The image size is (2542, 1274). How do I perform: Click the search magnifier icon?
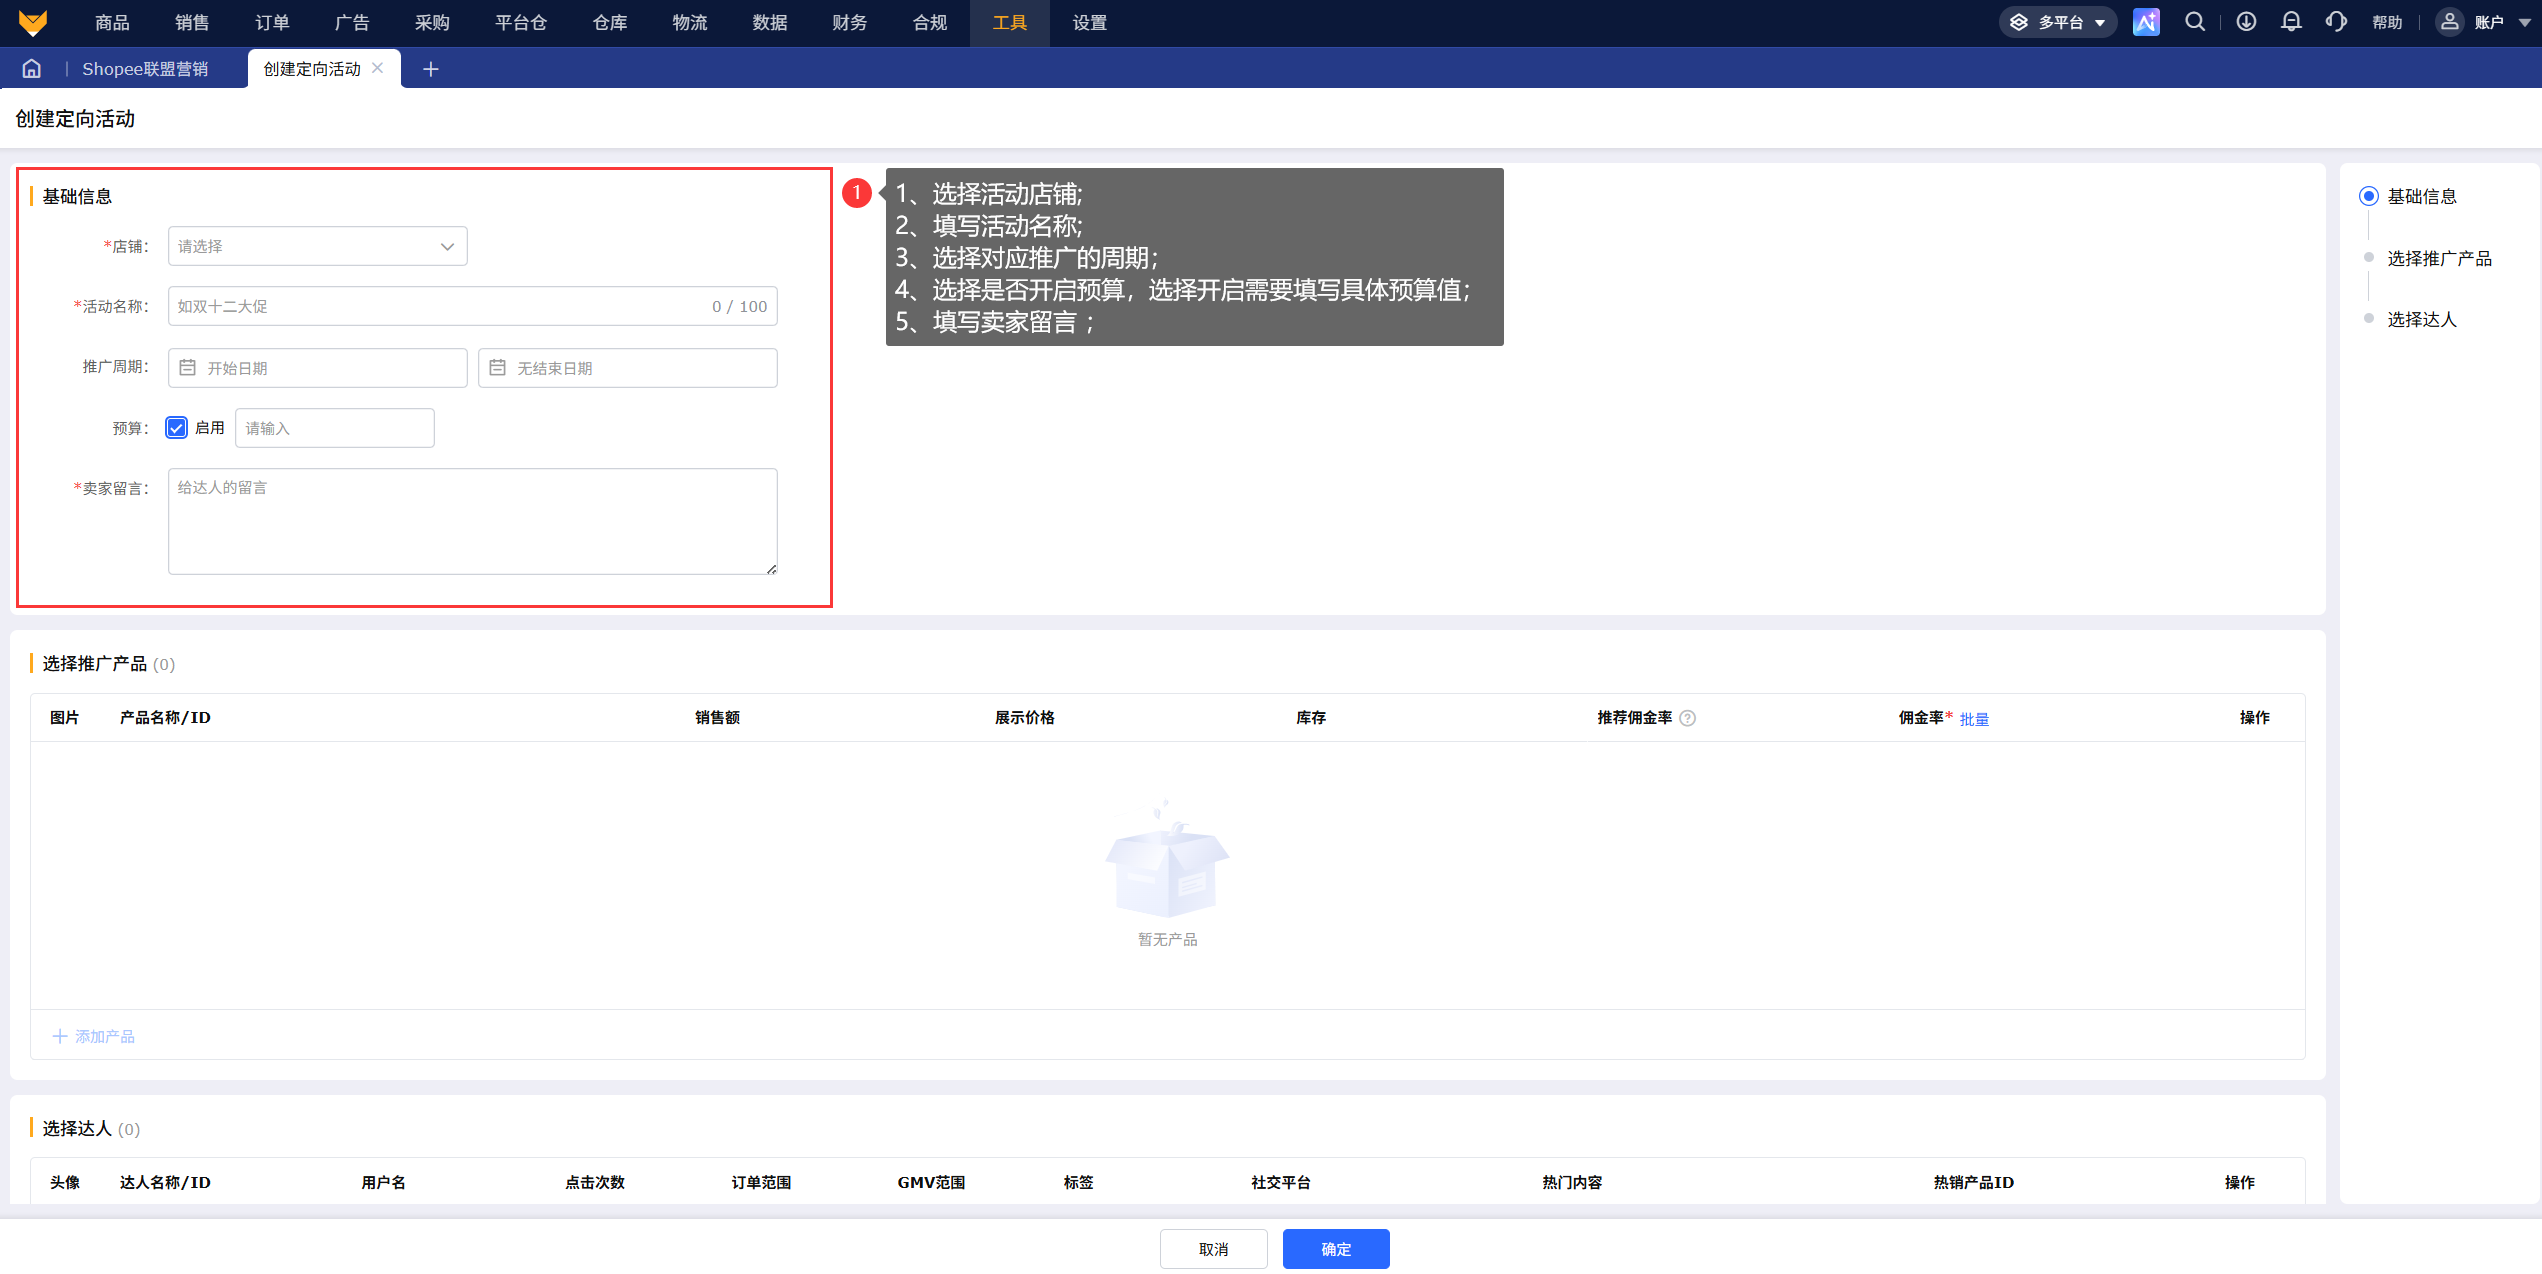point(2195,22)
